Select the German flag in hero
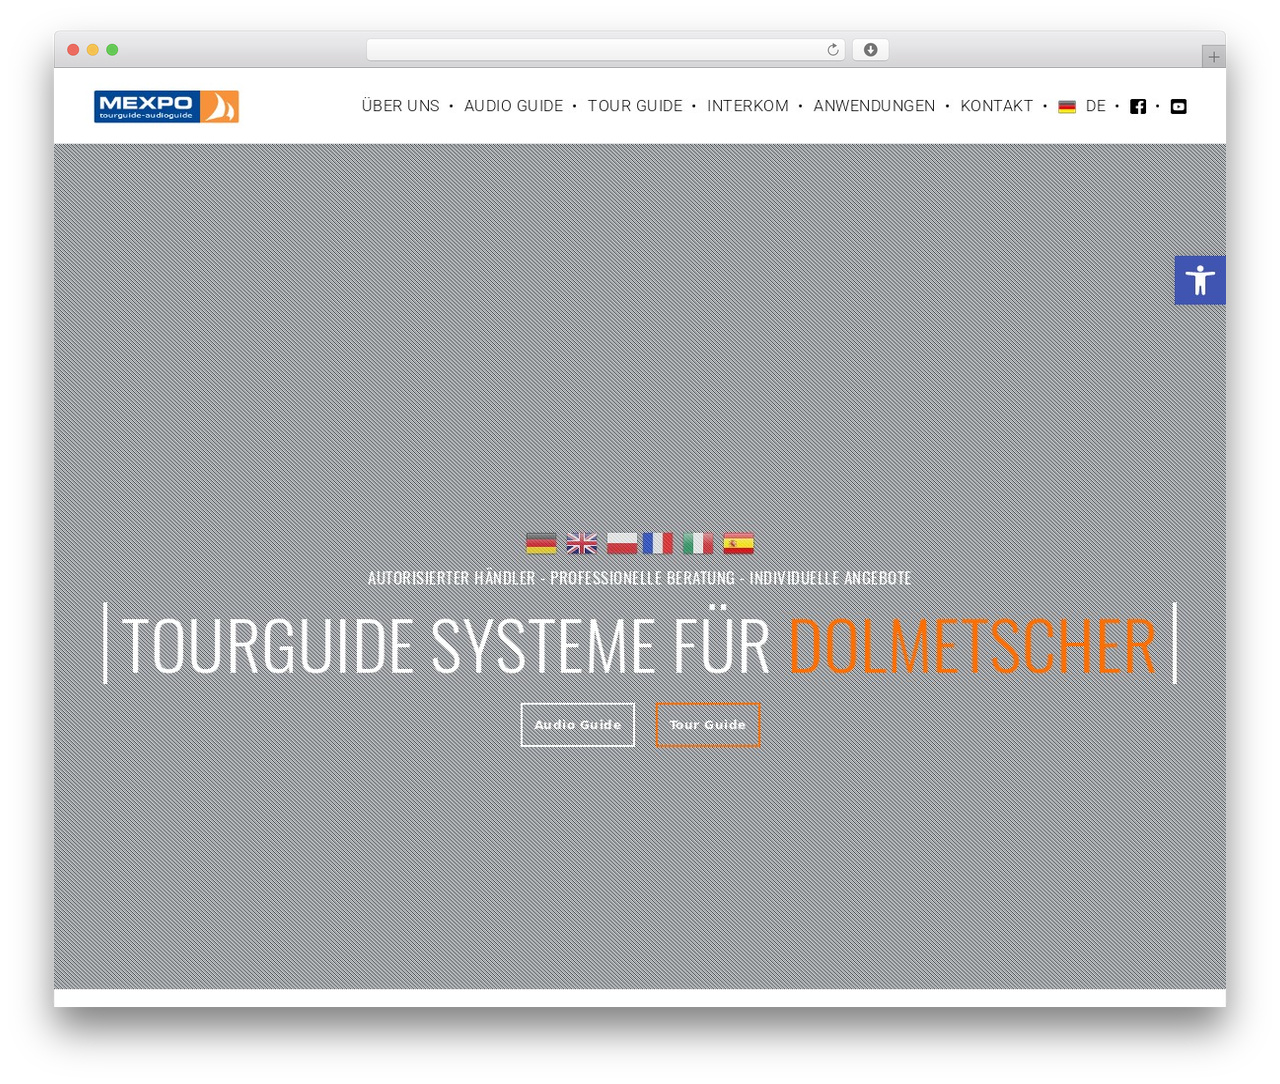The height and width of the screenshot is (1084, 1280). (x=541, y=543)
